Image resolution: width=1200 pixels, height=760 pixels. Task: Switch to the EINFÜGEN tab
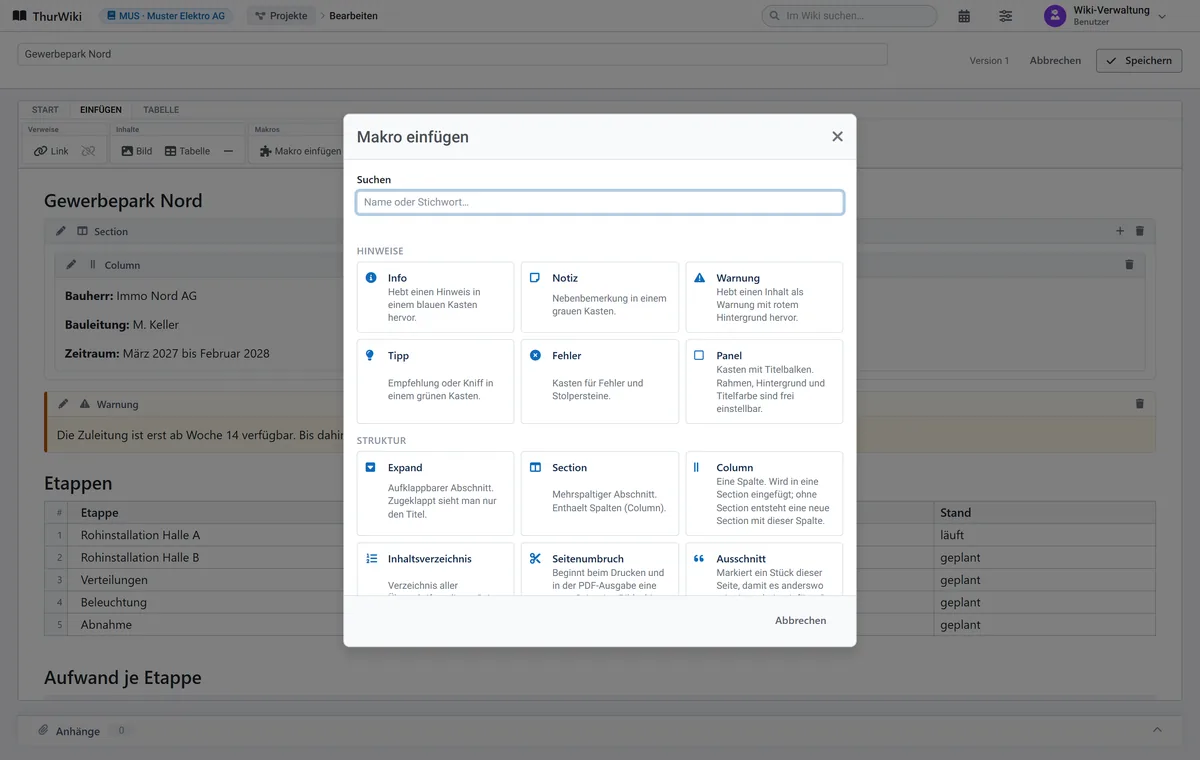(101, 110)
